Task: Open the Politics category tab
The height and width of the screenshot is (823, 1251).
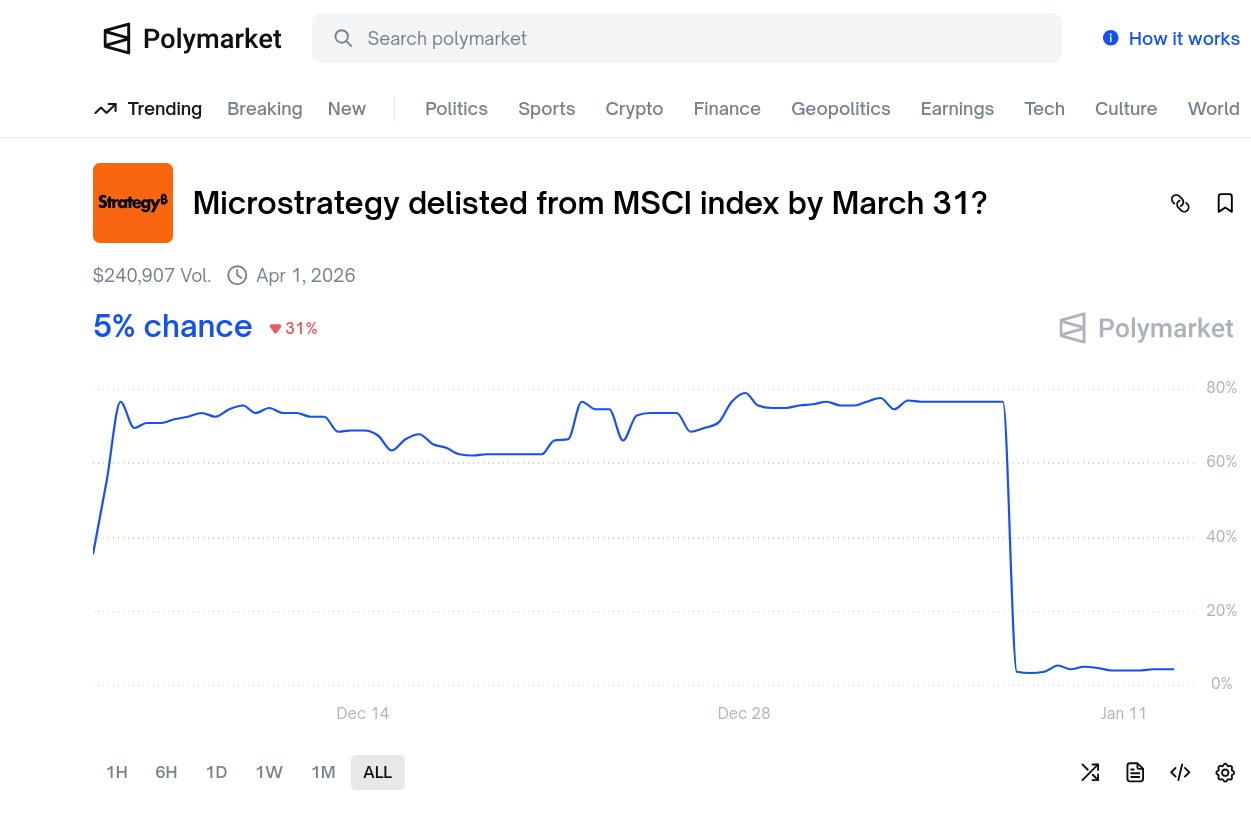Action: coord(456,109)
